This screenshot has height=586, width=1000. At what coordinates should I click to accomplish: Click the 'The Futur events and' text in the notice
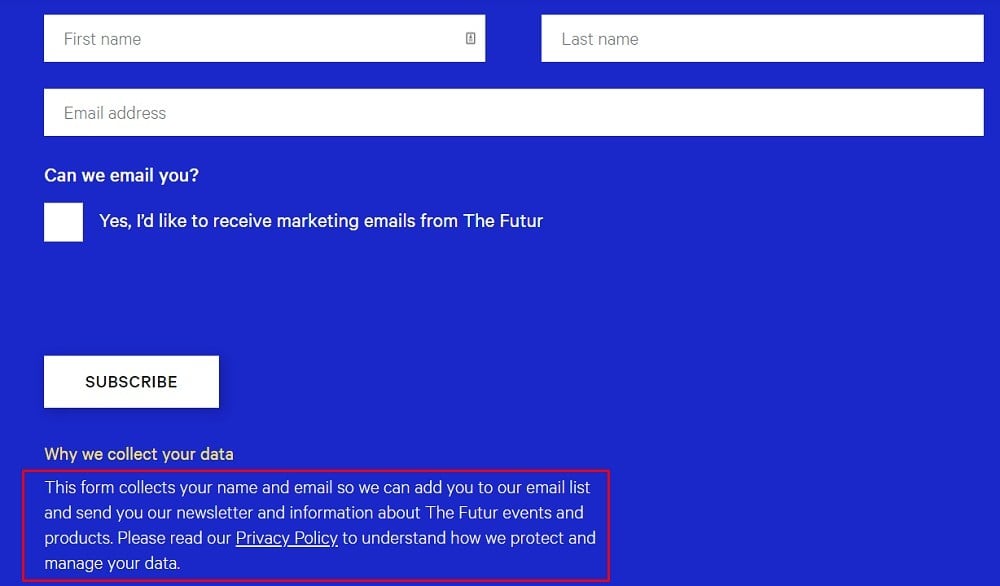pos(504,513)
